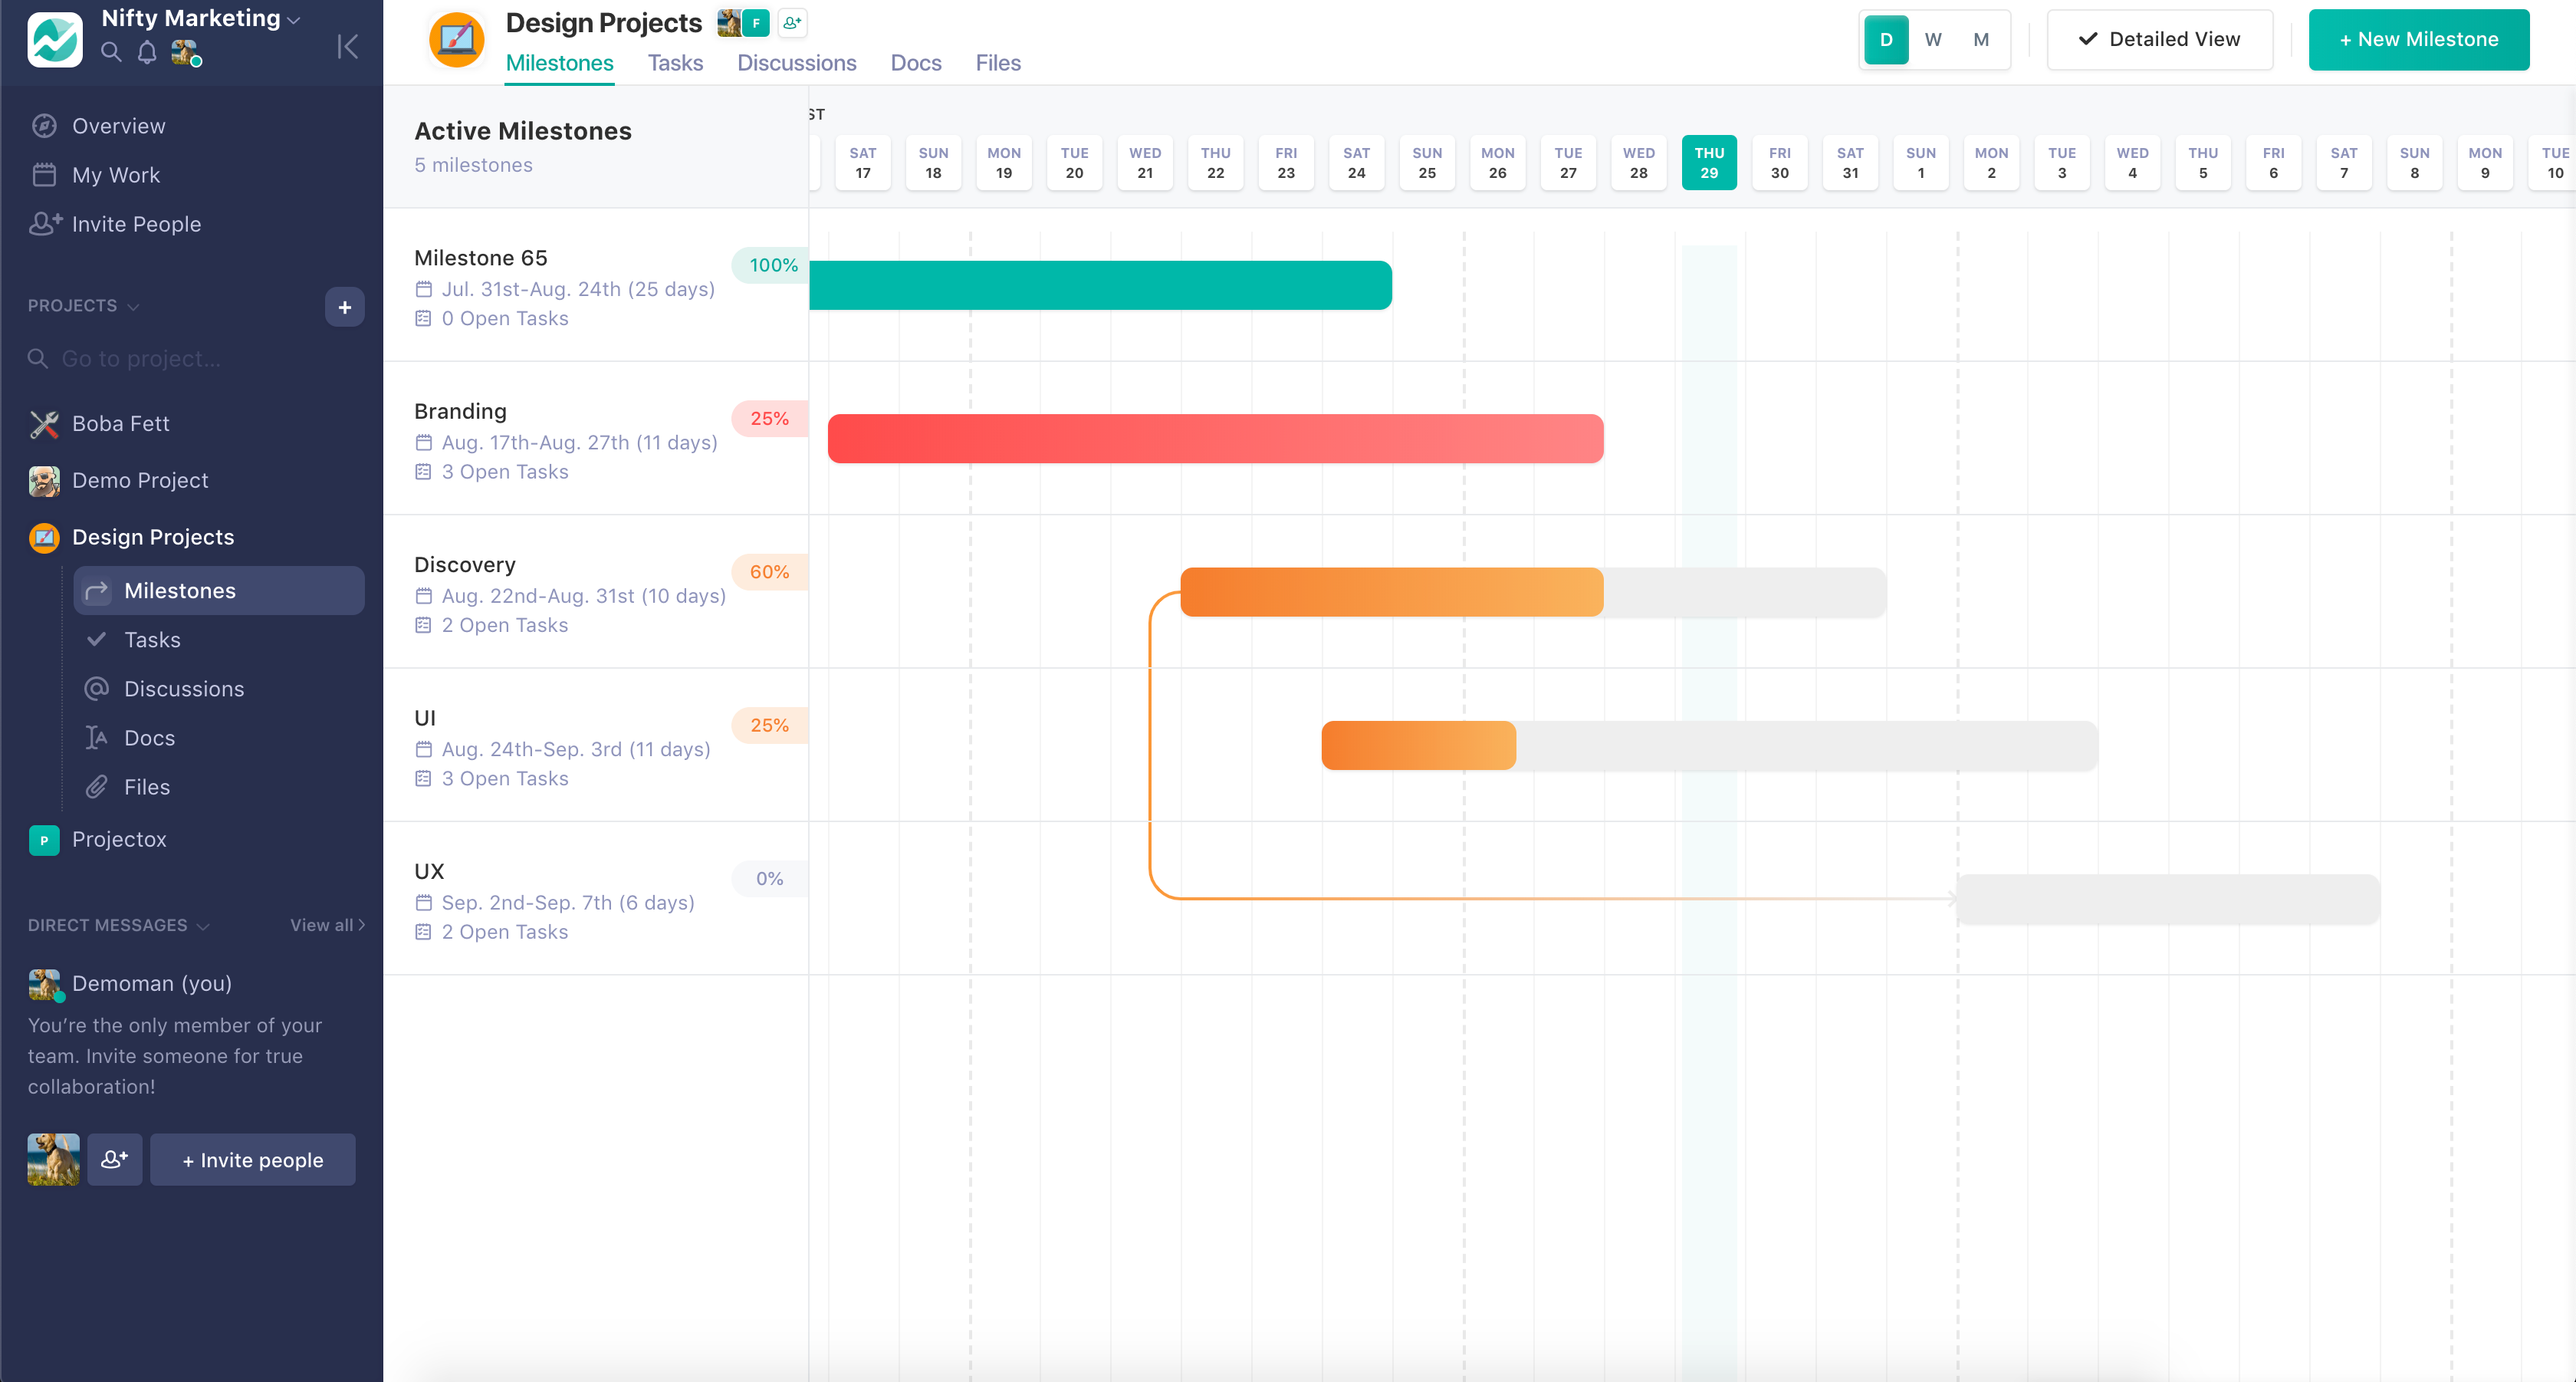
Task: Open Docs via the document icon
Action: point(96,737)
